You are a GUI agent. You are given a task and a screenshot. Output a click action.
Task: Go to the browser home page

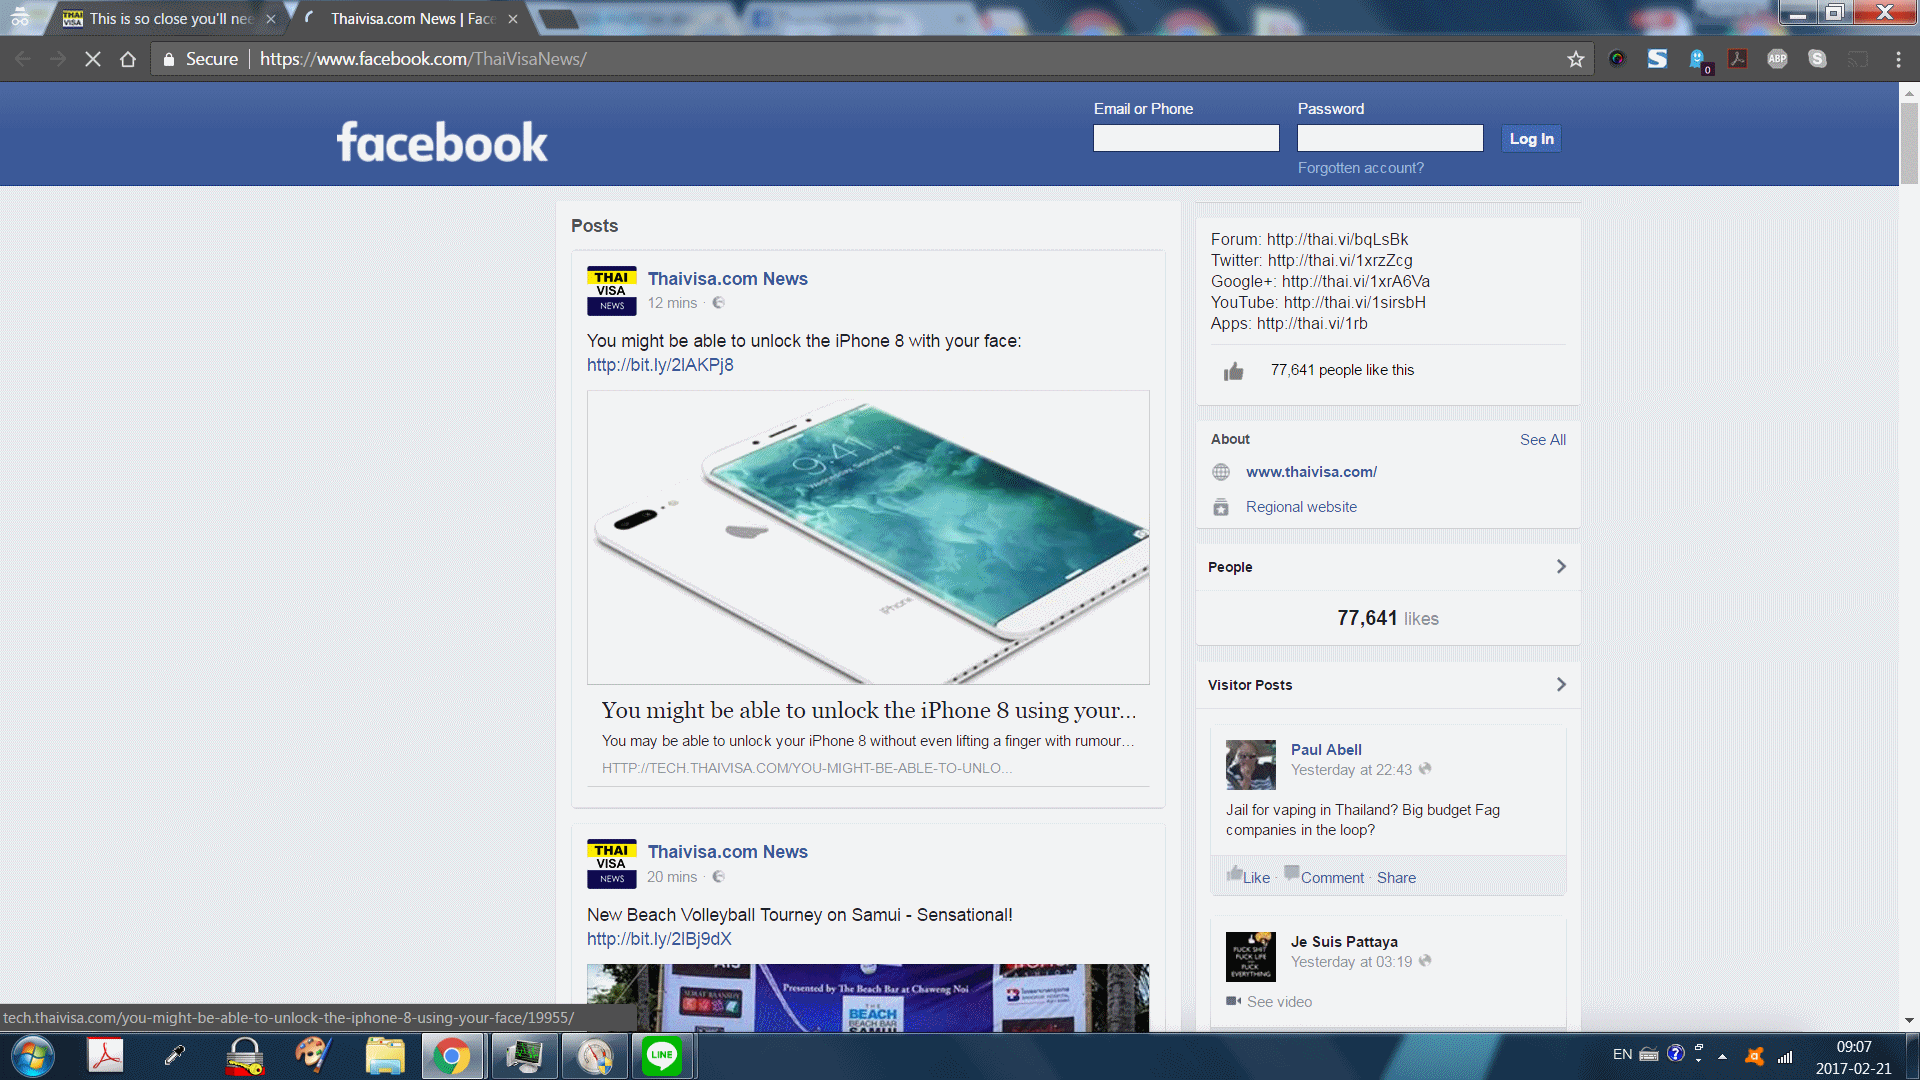tap(128, 59)
